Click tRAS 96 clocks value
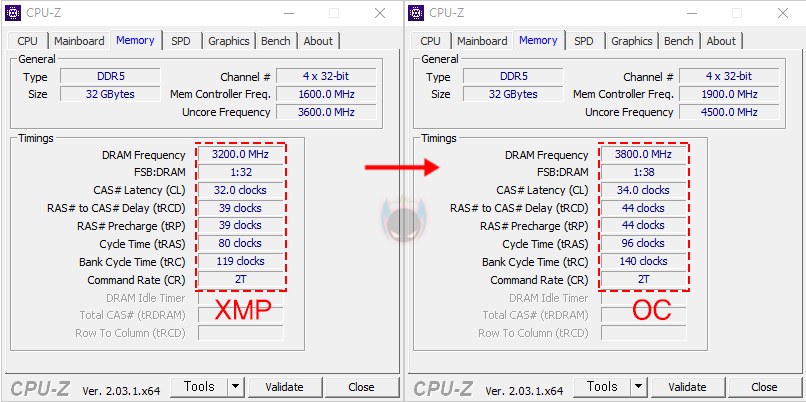The width and height of the screenshot is (806, 402). coord(644,243)
